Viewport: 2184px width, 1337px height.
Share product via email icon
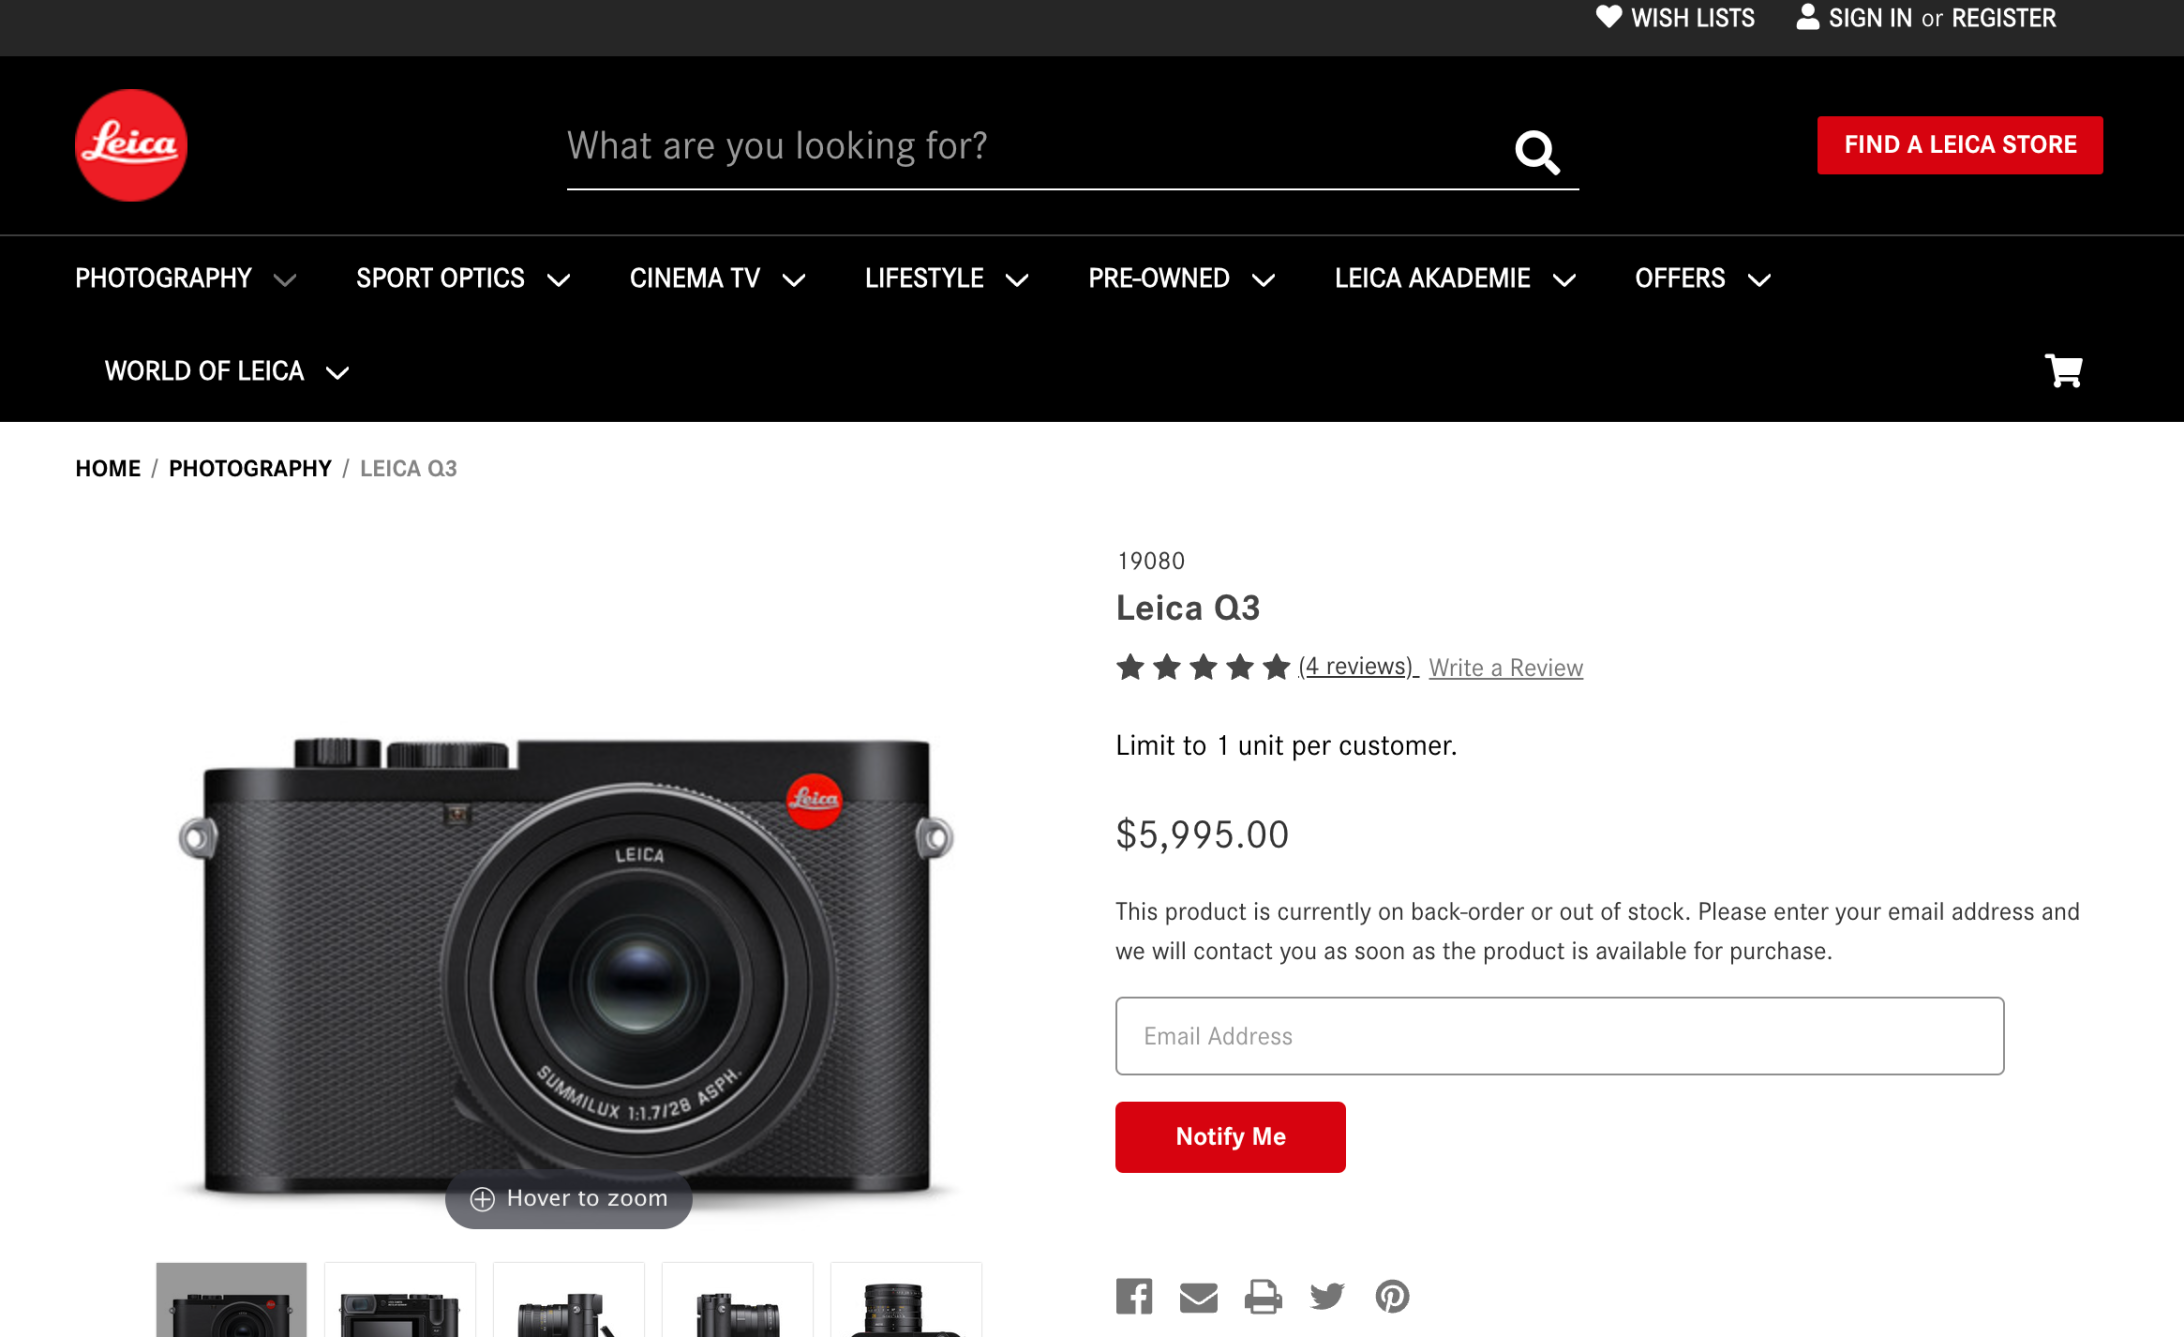click(x=1198, y=1297)
